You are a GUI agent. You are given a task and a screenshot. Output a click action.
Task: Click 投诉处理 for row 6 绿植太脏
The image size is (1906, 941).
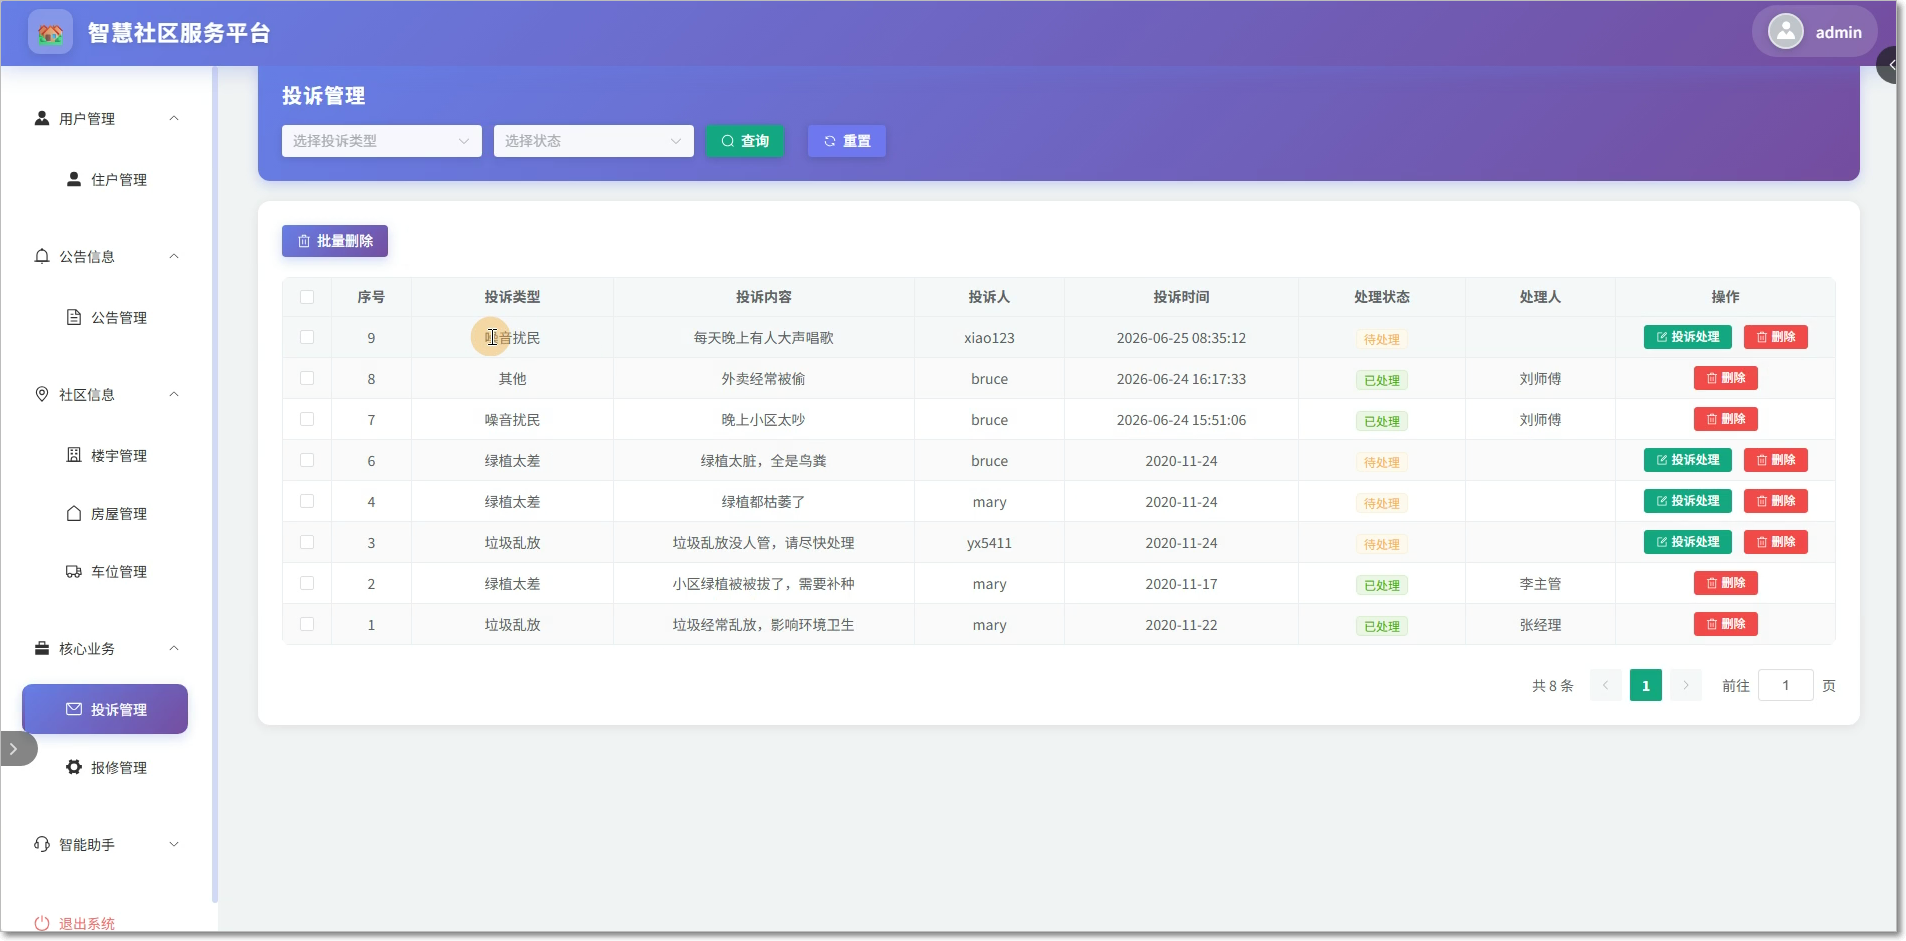pos(1688,460)
